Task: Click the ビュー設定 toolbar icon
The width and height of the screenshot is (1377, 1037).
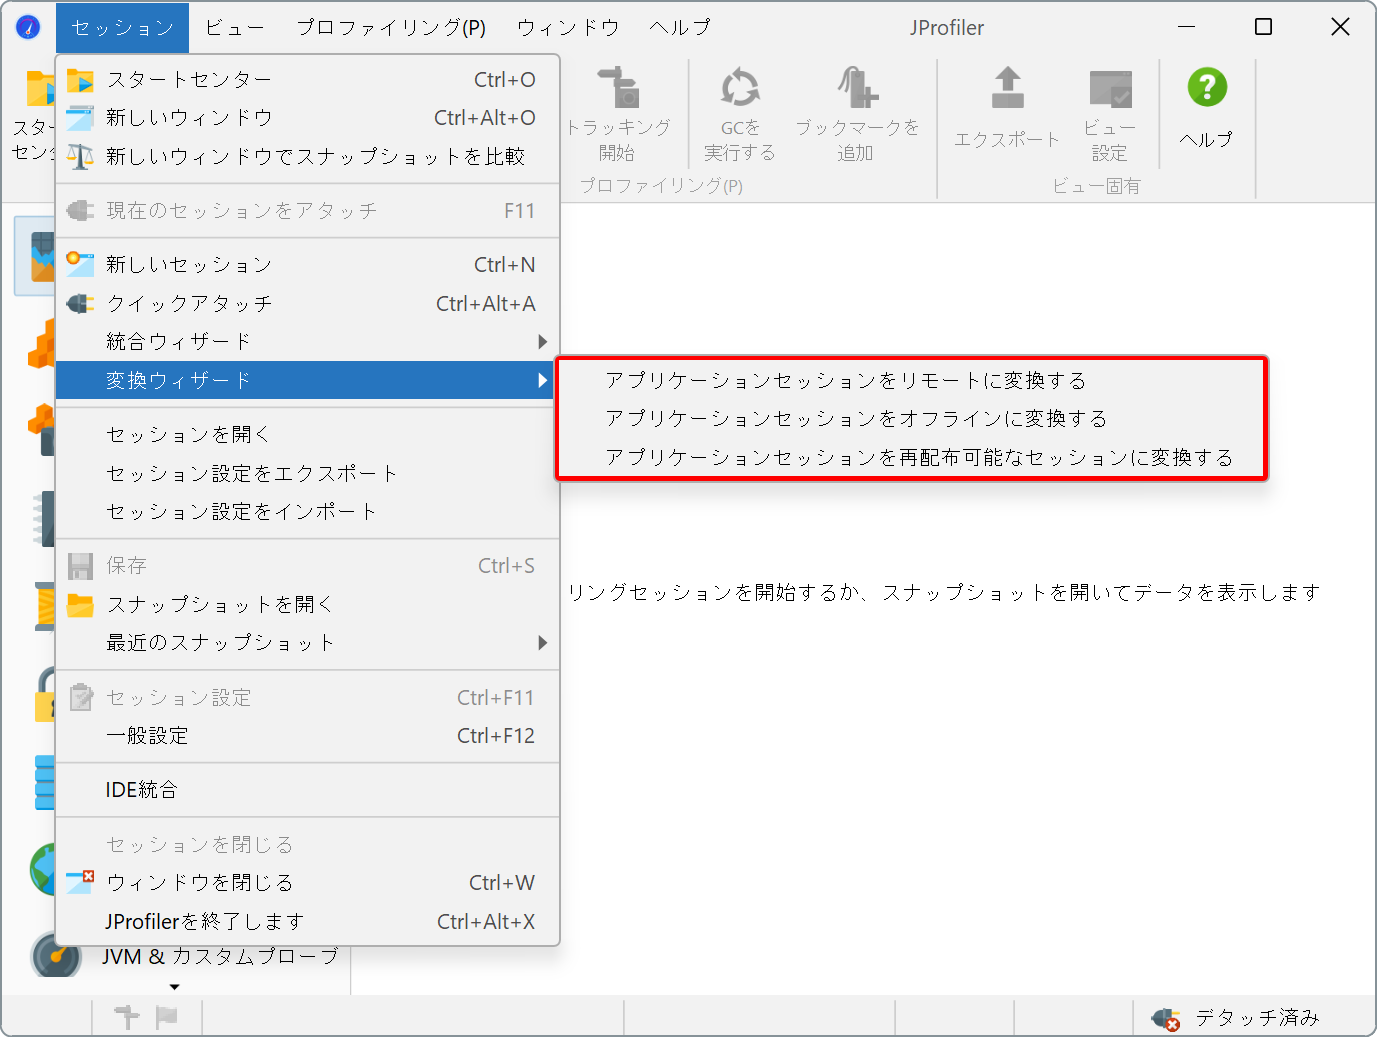Action: 1110,88
